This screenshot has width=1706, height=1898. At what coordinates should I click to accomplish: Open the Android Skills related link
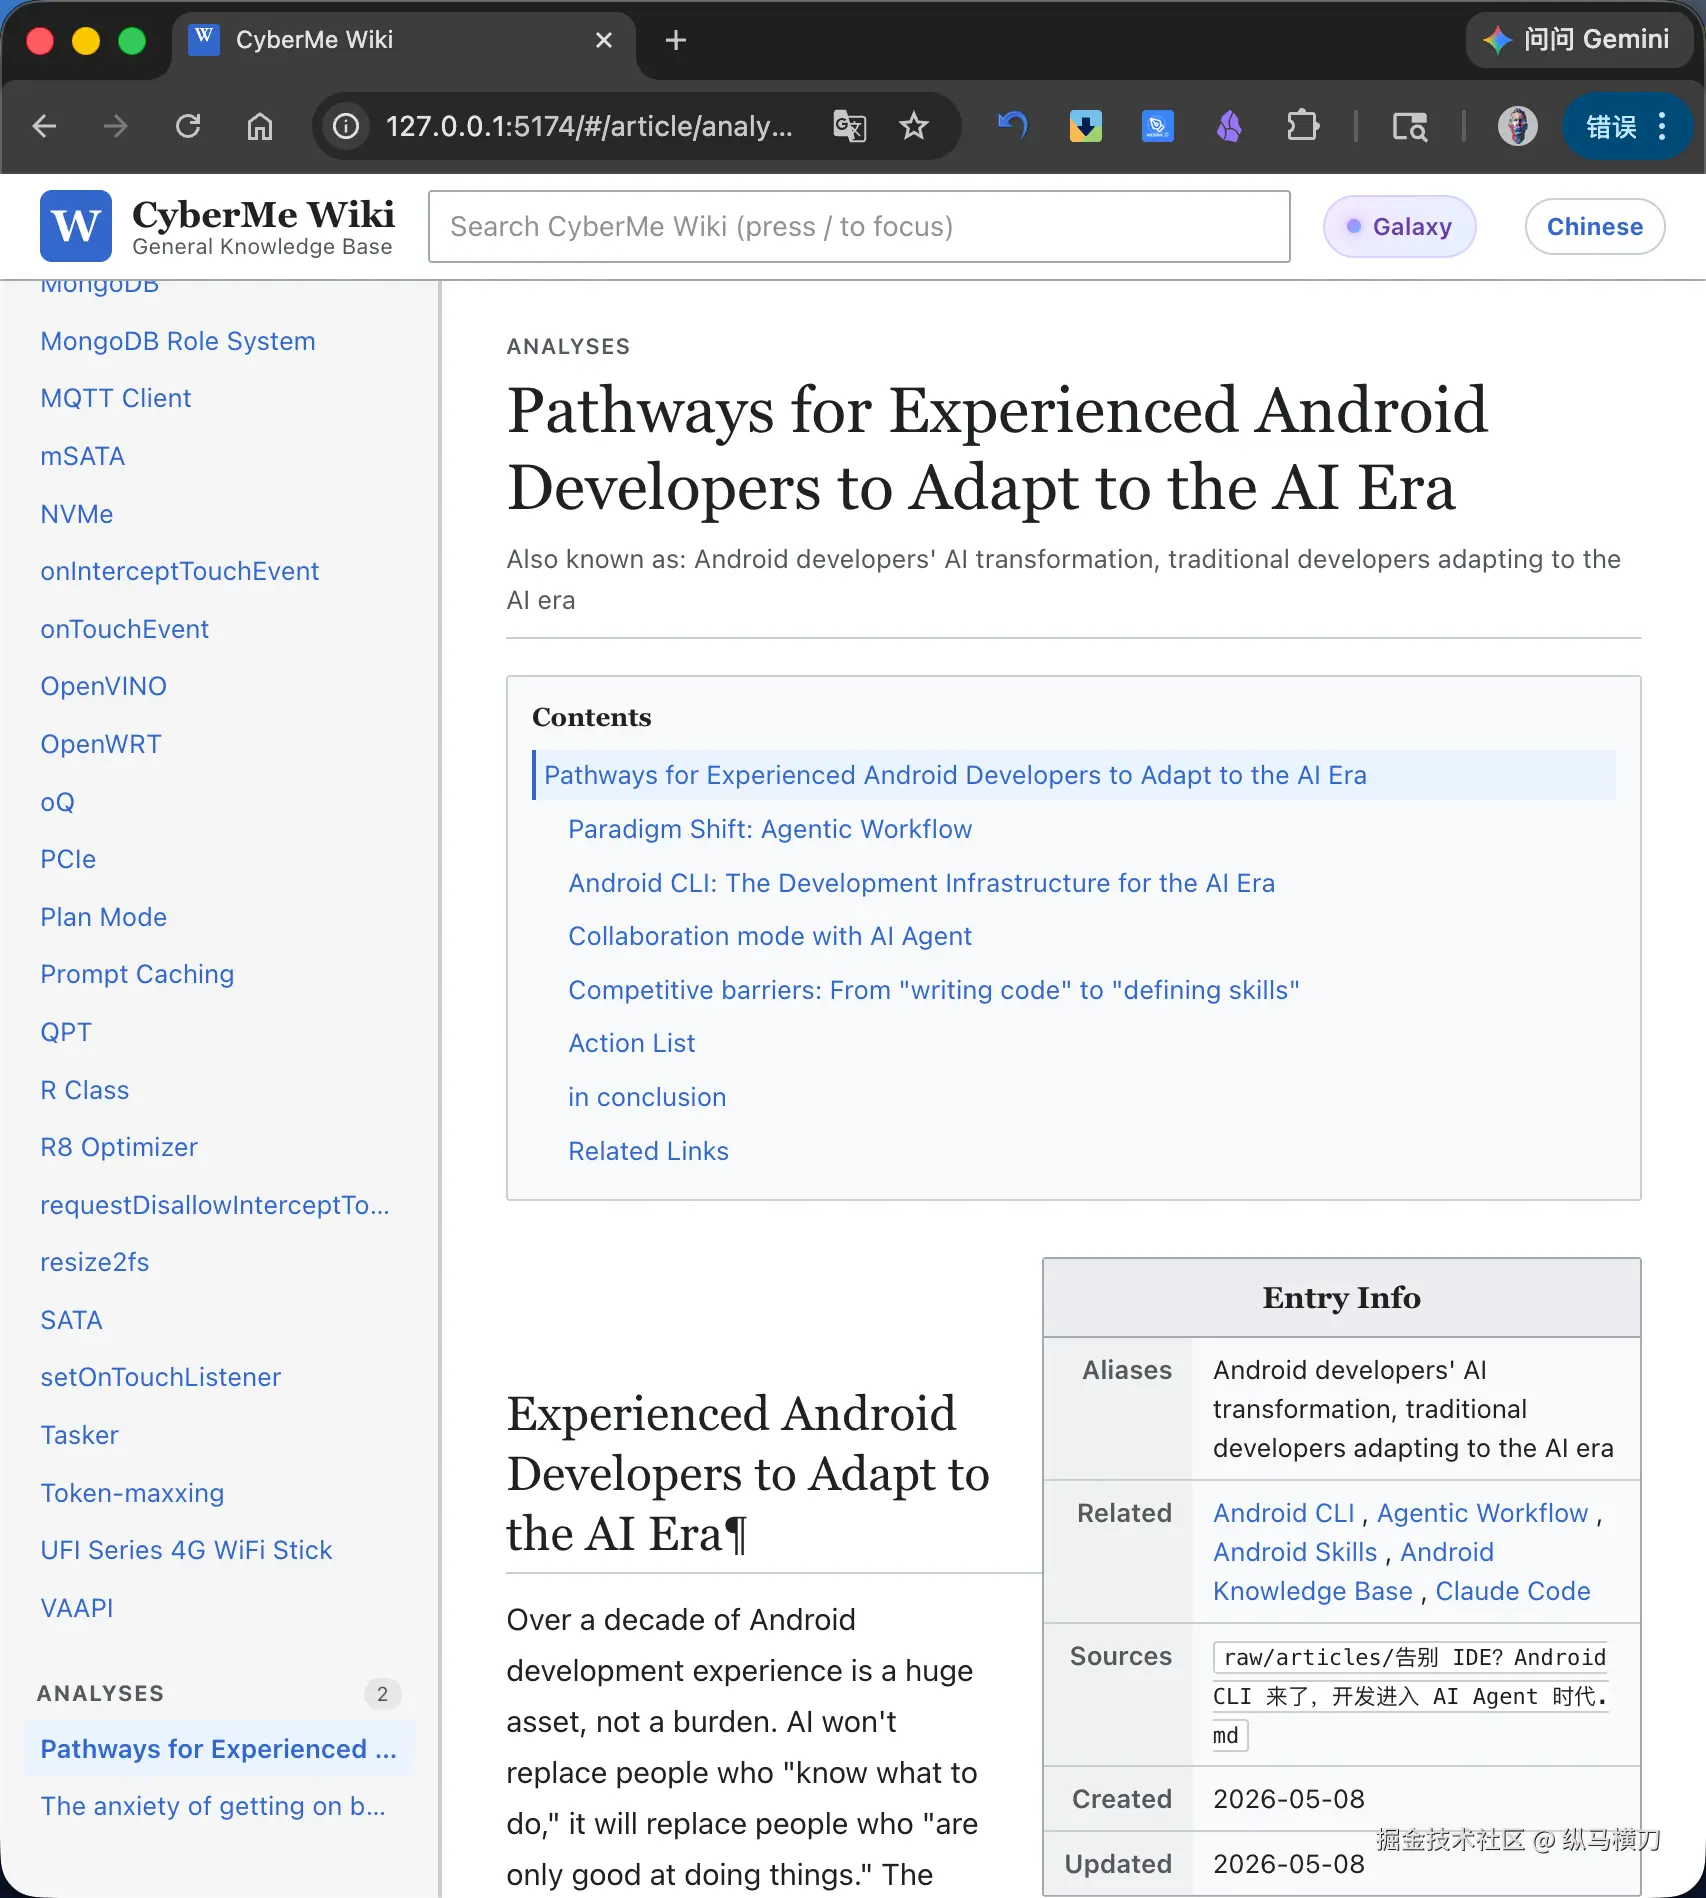point(1295,1552)
